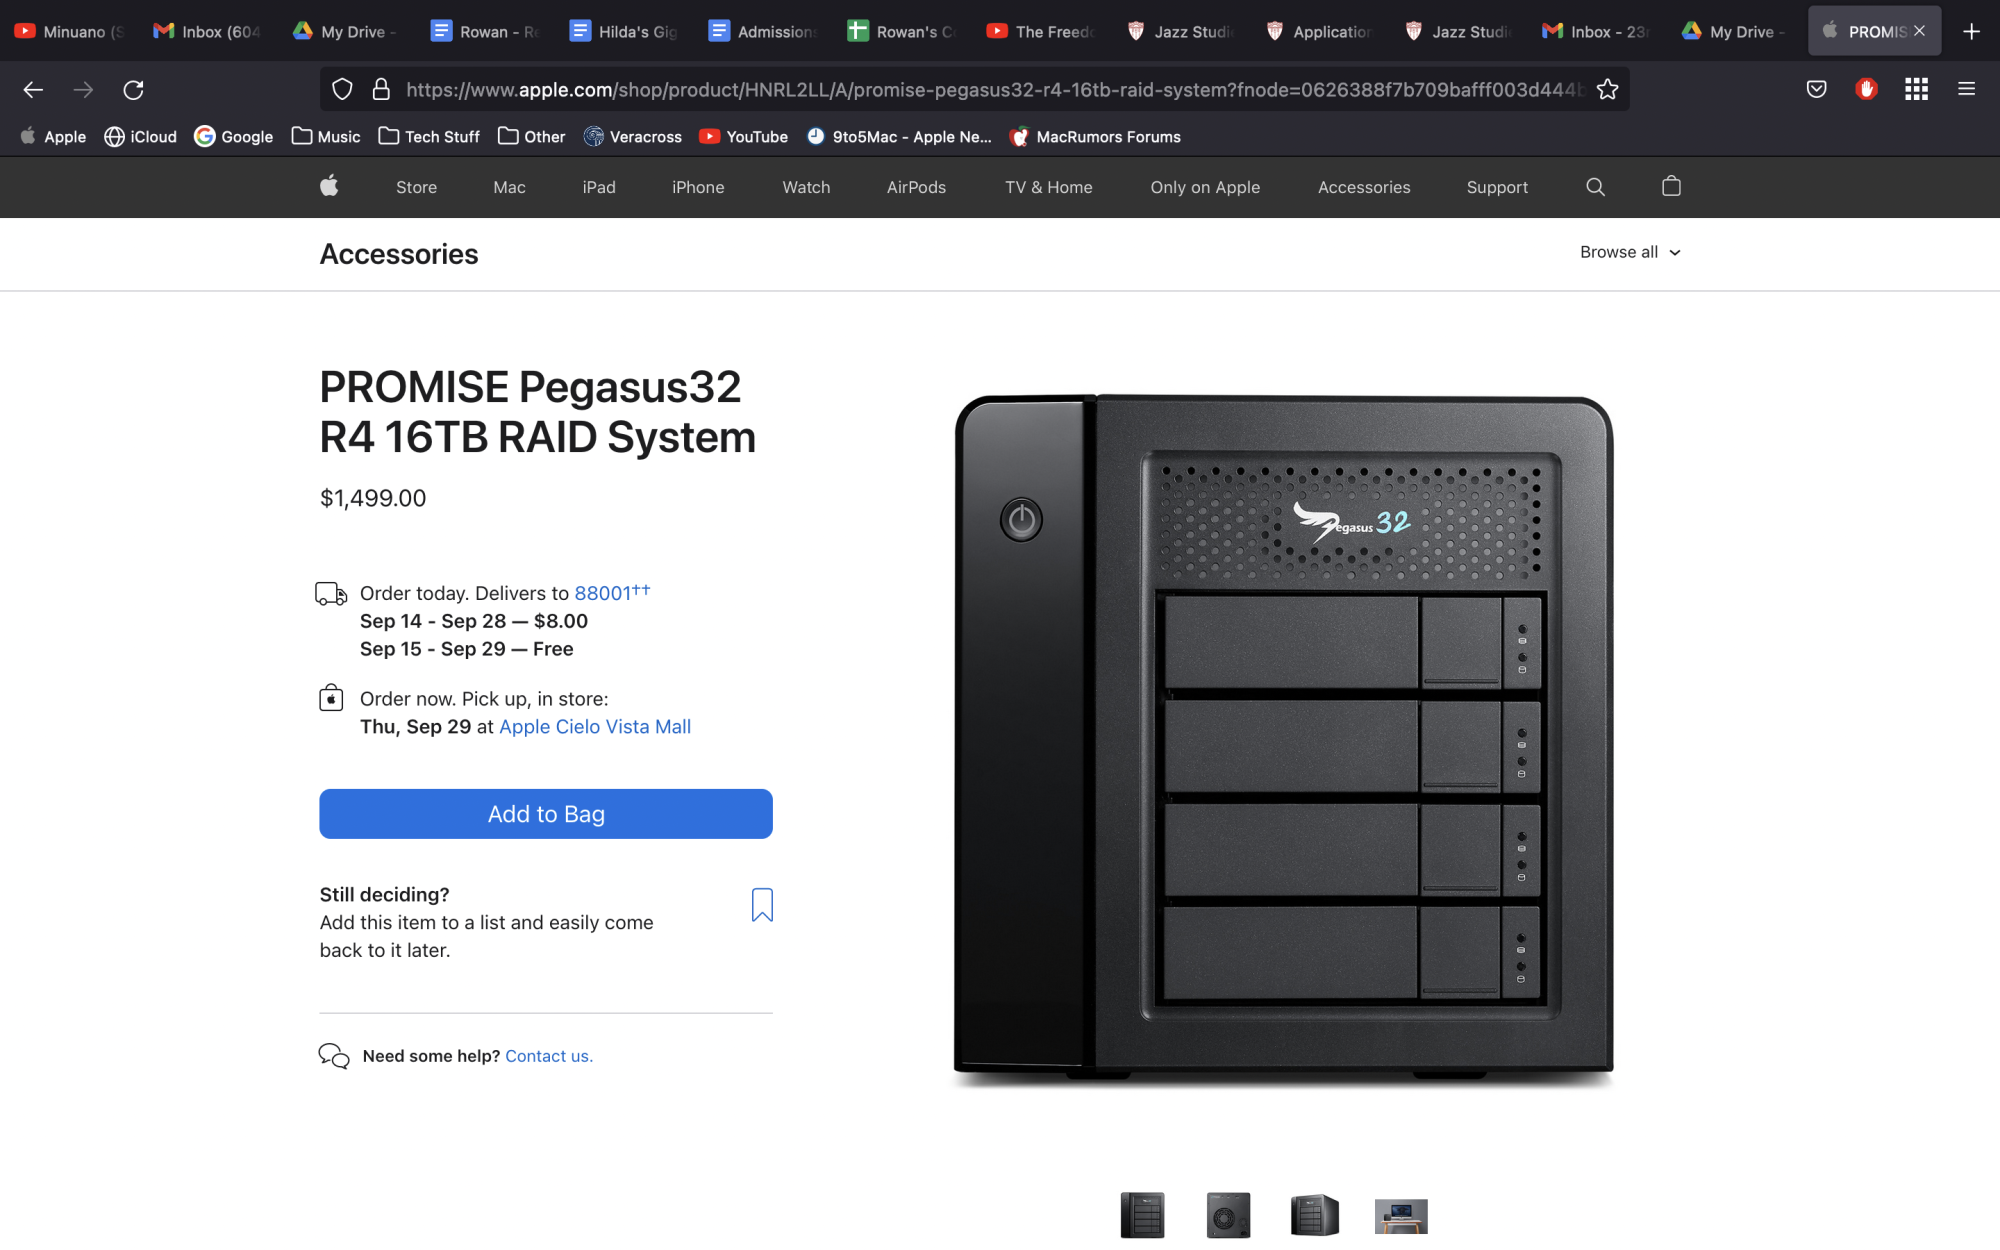The width and height of the screenshot is (2000, 1250).
Task: Click the Add to Bag button
Action: click(546, 814)
